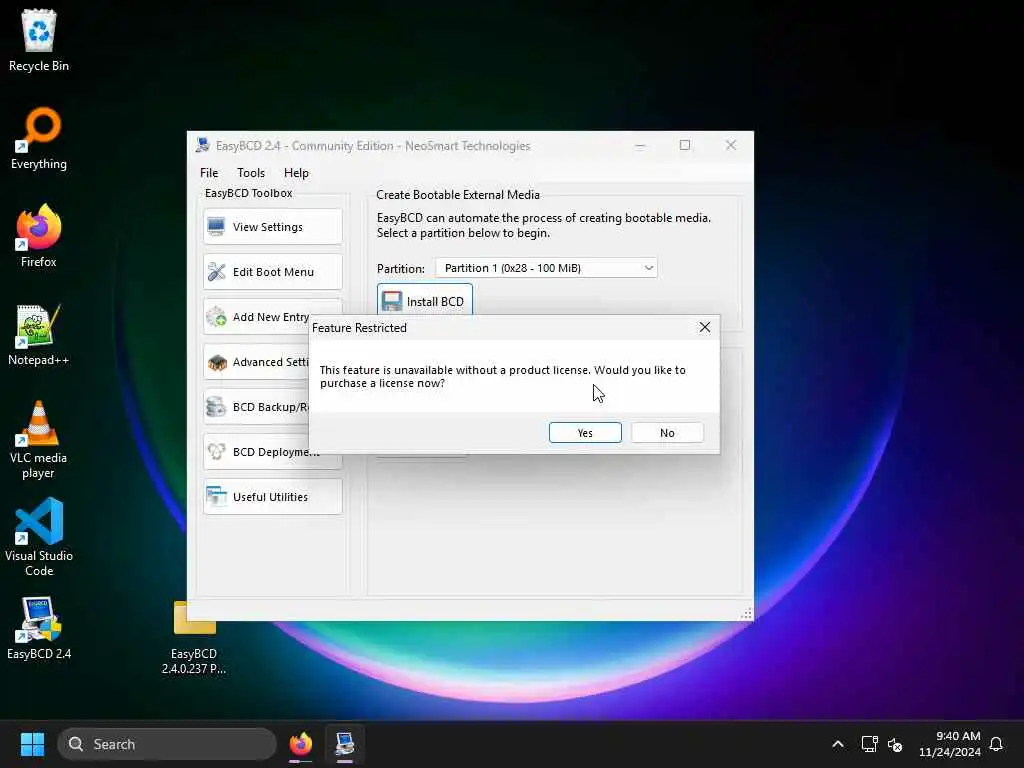Click the Firefox taskbar icon

tap(300, 744)
